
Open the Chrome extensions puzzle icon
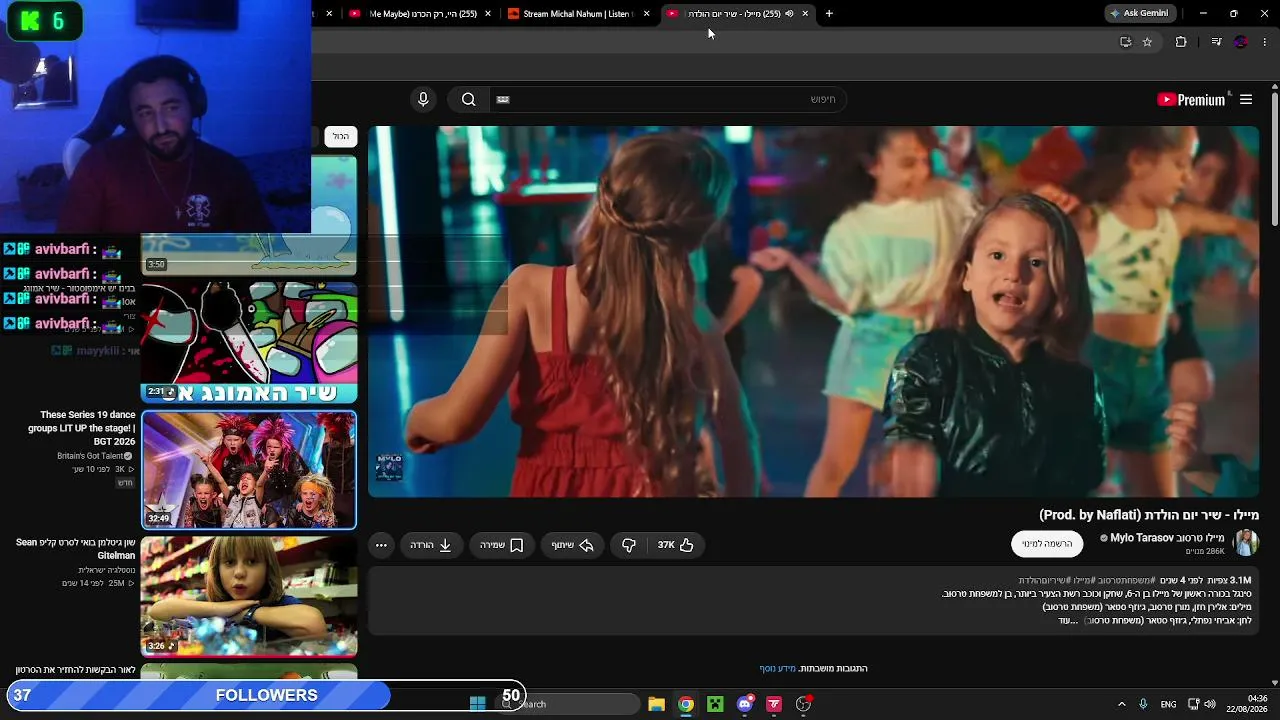1181,42
